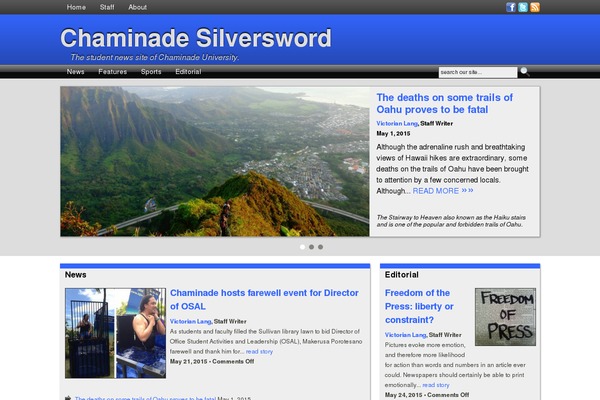Click the search magnifier icon
Viewport: 600px width, 400px height.
(x=525, y=72)
